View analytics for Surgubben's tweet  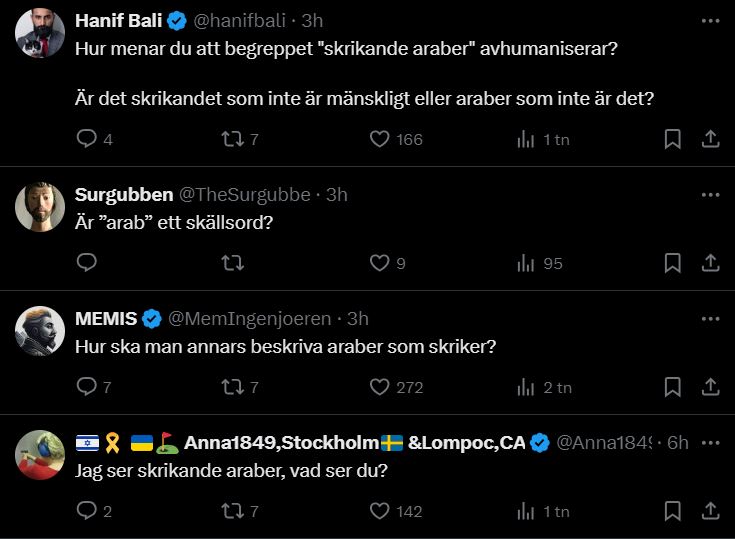[x=526, y=263]
